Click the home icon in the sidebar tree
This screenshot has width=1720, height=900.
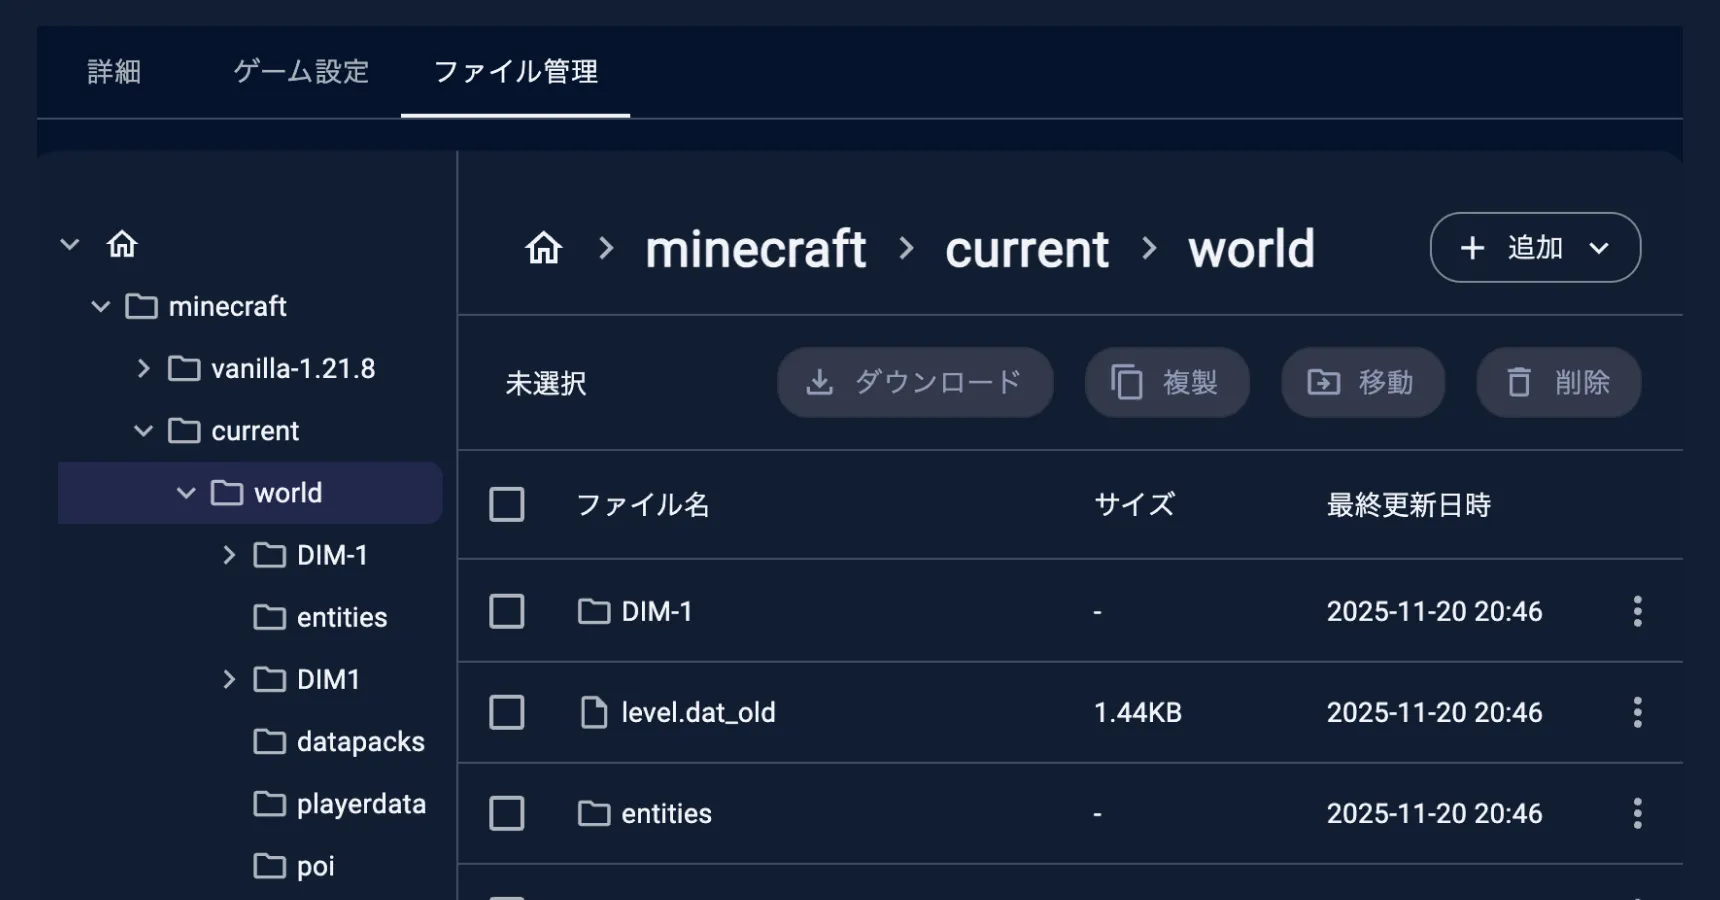click(122, 244)
